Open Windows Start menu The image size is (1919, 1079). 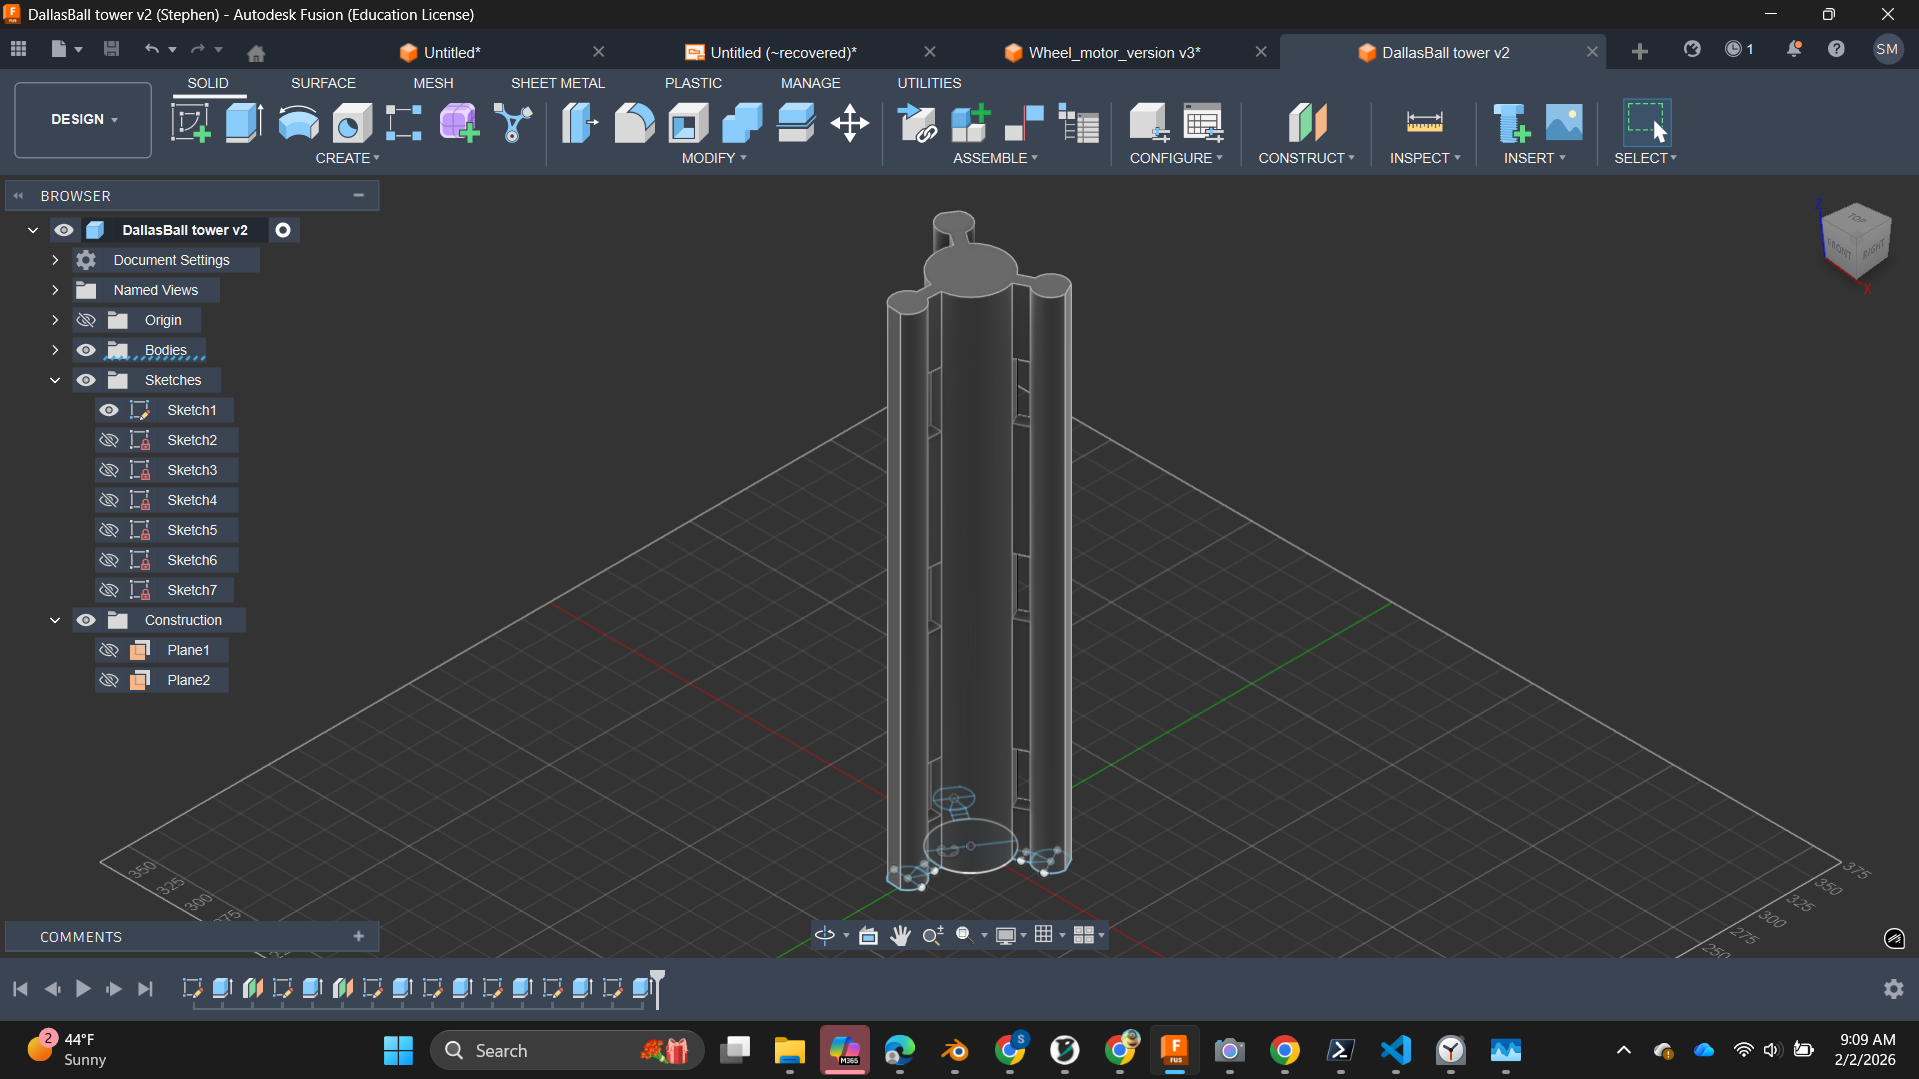click(x=398, y=1050)
